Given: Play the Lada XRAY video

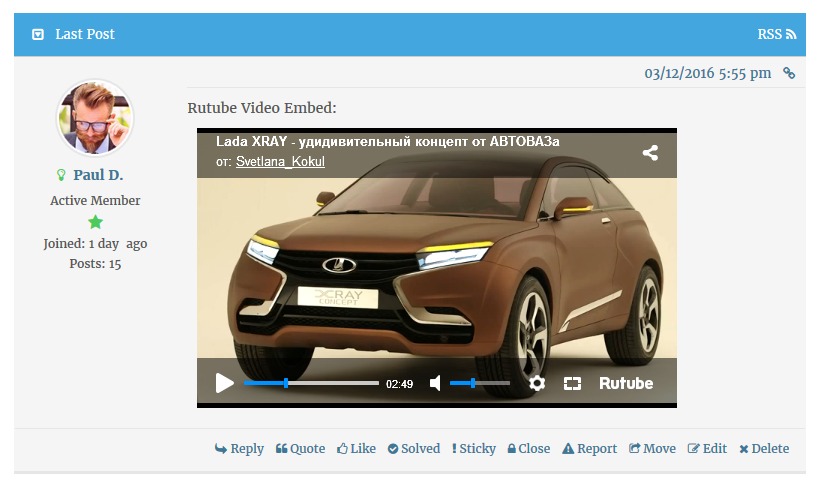Looking at the screenshot, I should click(225, 383).
